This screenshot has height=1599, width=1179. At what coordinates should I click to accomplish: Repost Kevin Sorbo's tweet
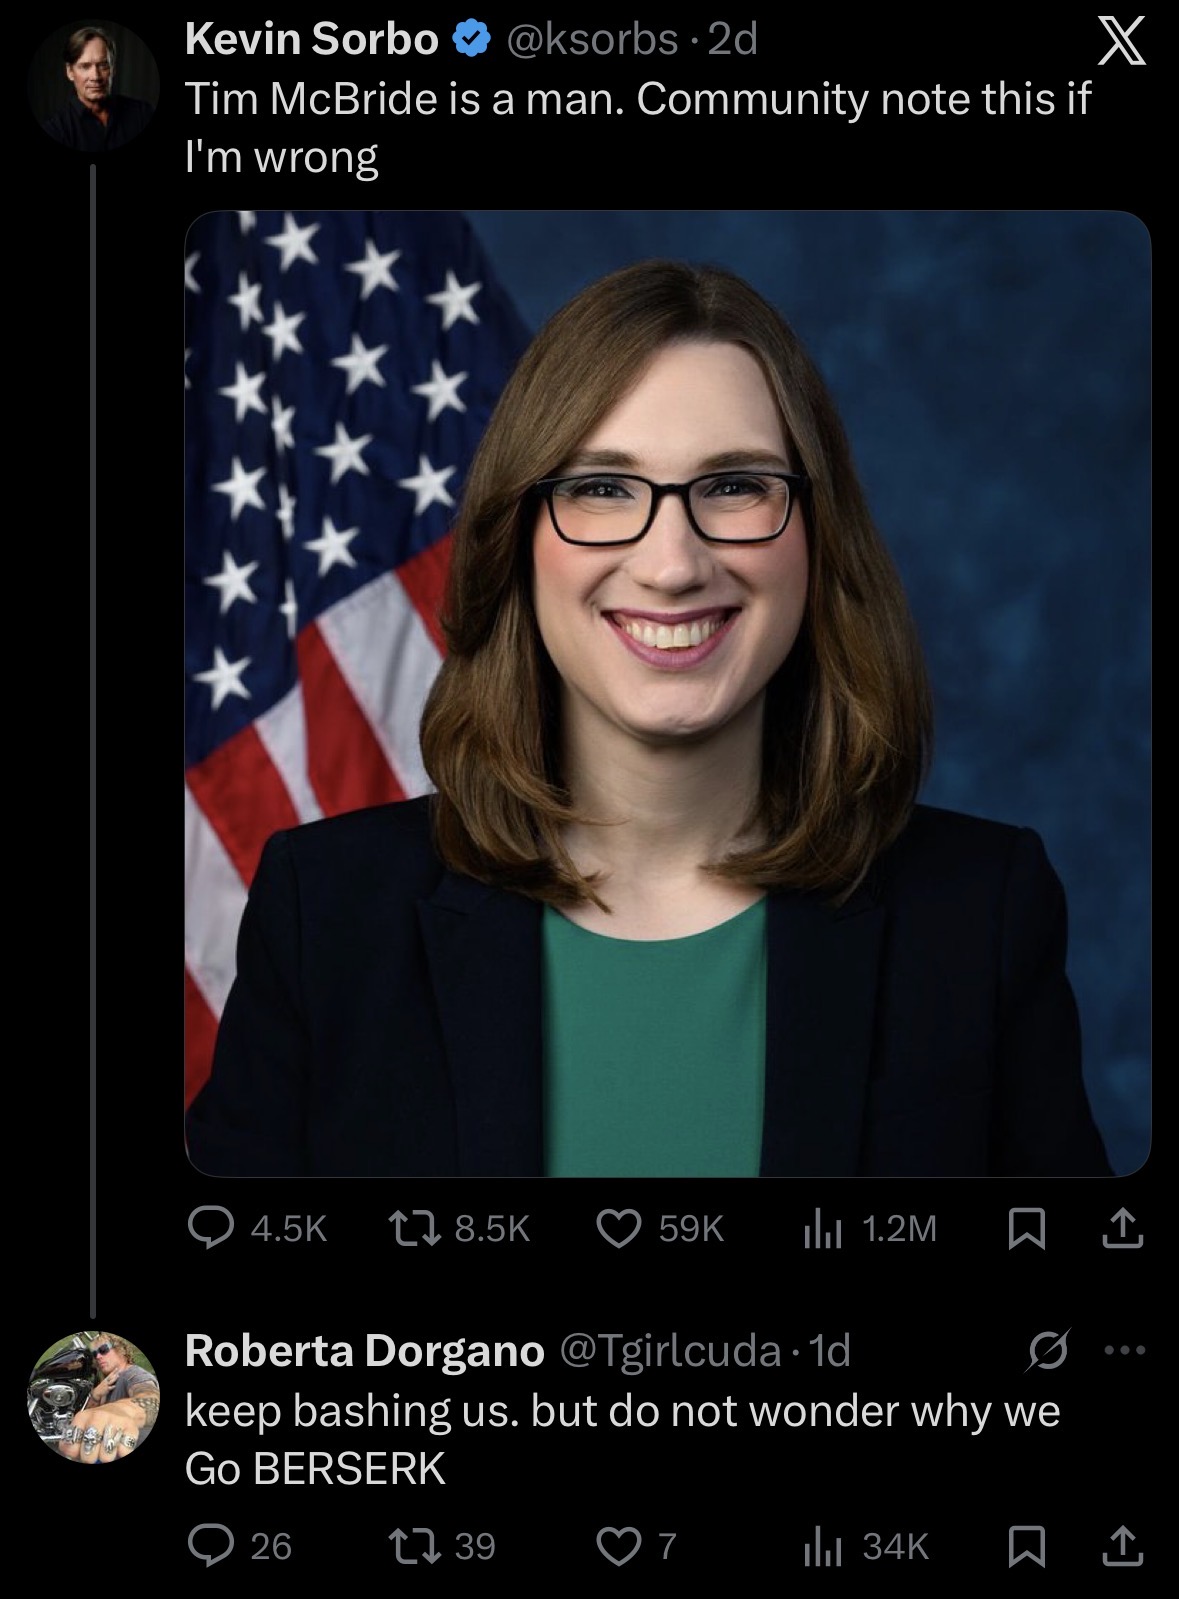pyautogui.click(x=460, y=1228)
